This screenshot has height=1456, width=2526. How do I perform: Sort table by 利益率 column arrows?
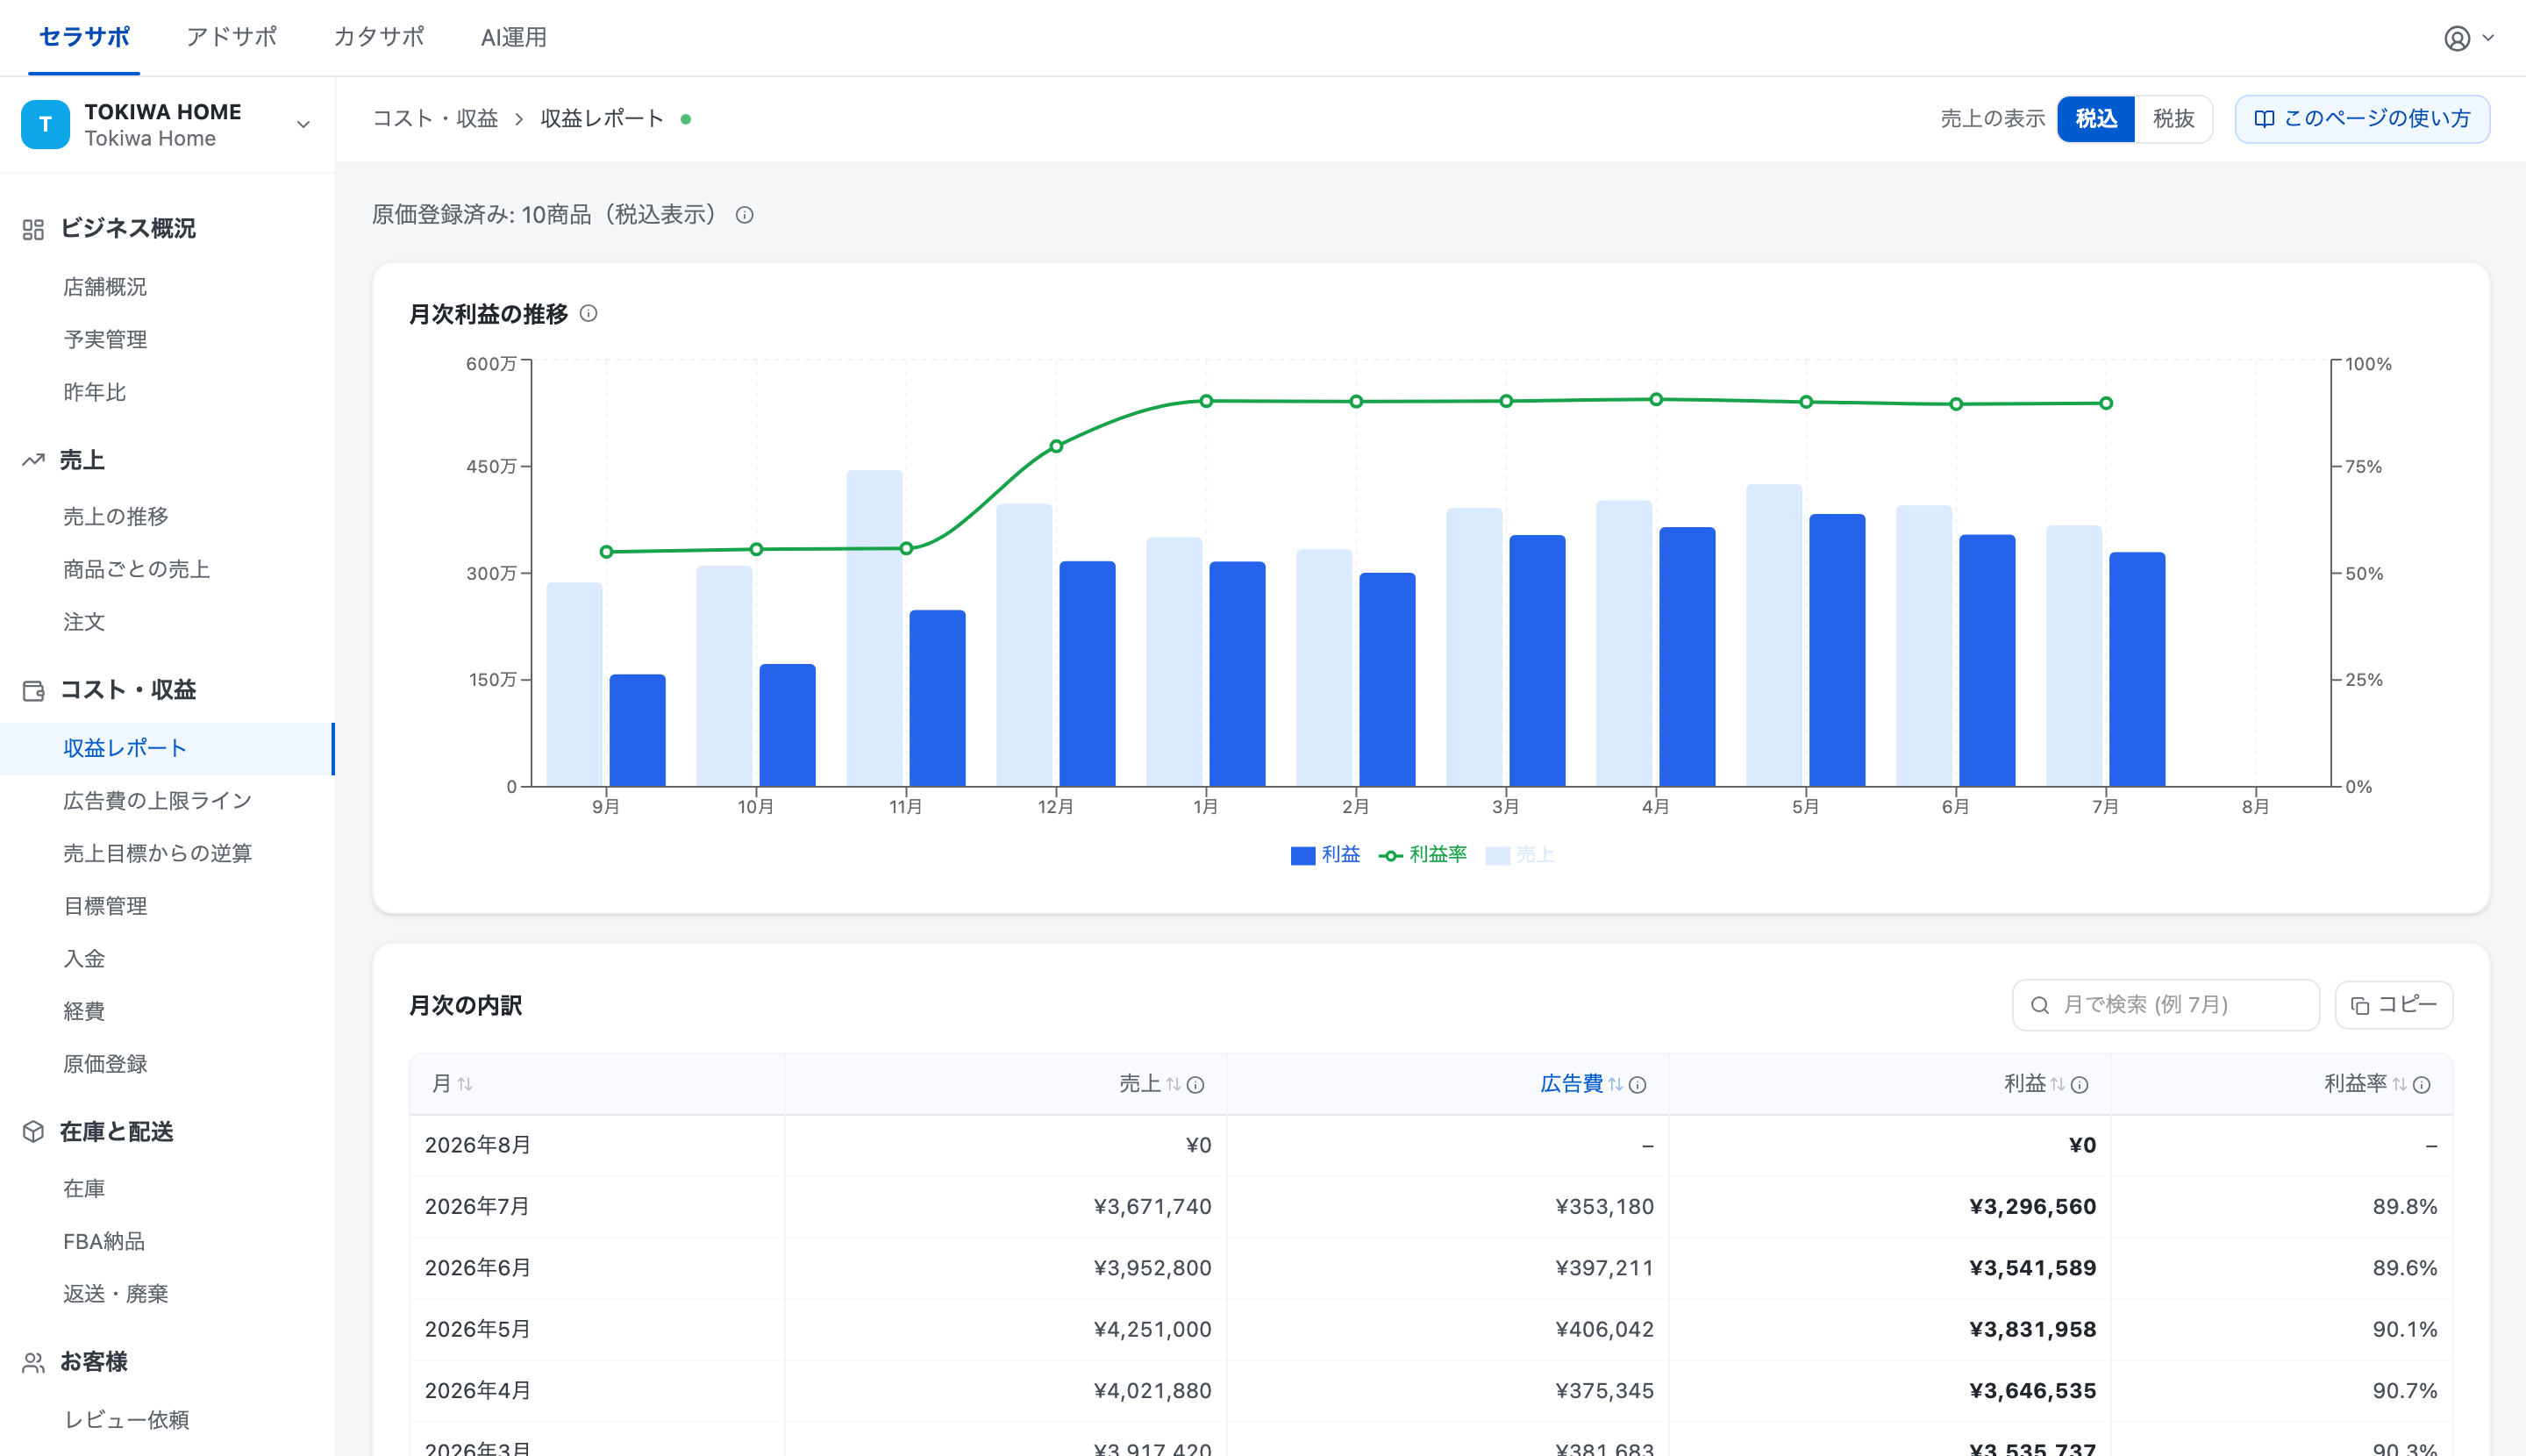click(2399, 1084)
